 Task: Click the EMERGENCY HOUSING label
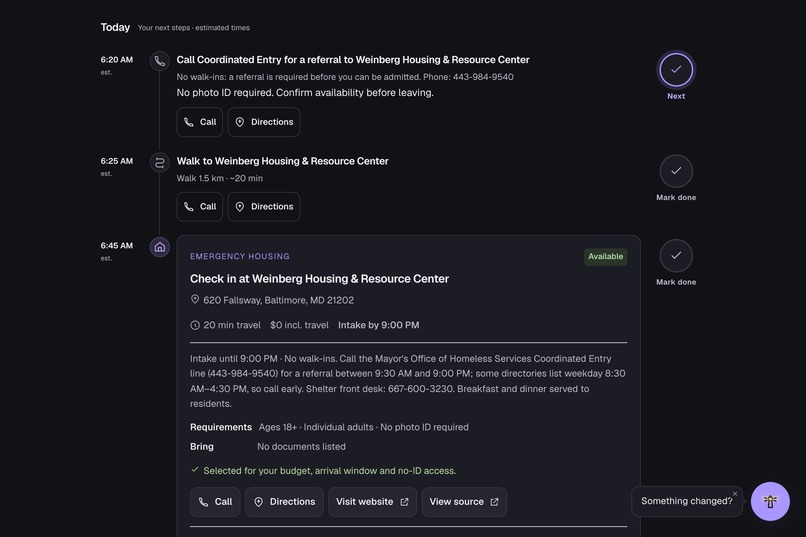(x=240, y=256)
